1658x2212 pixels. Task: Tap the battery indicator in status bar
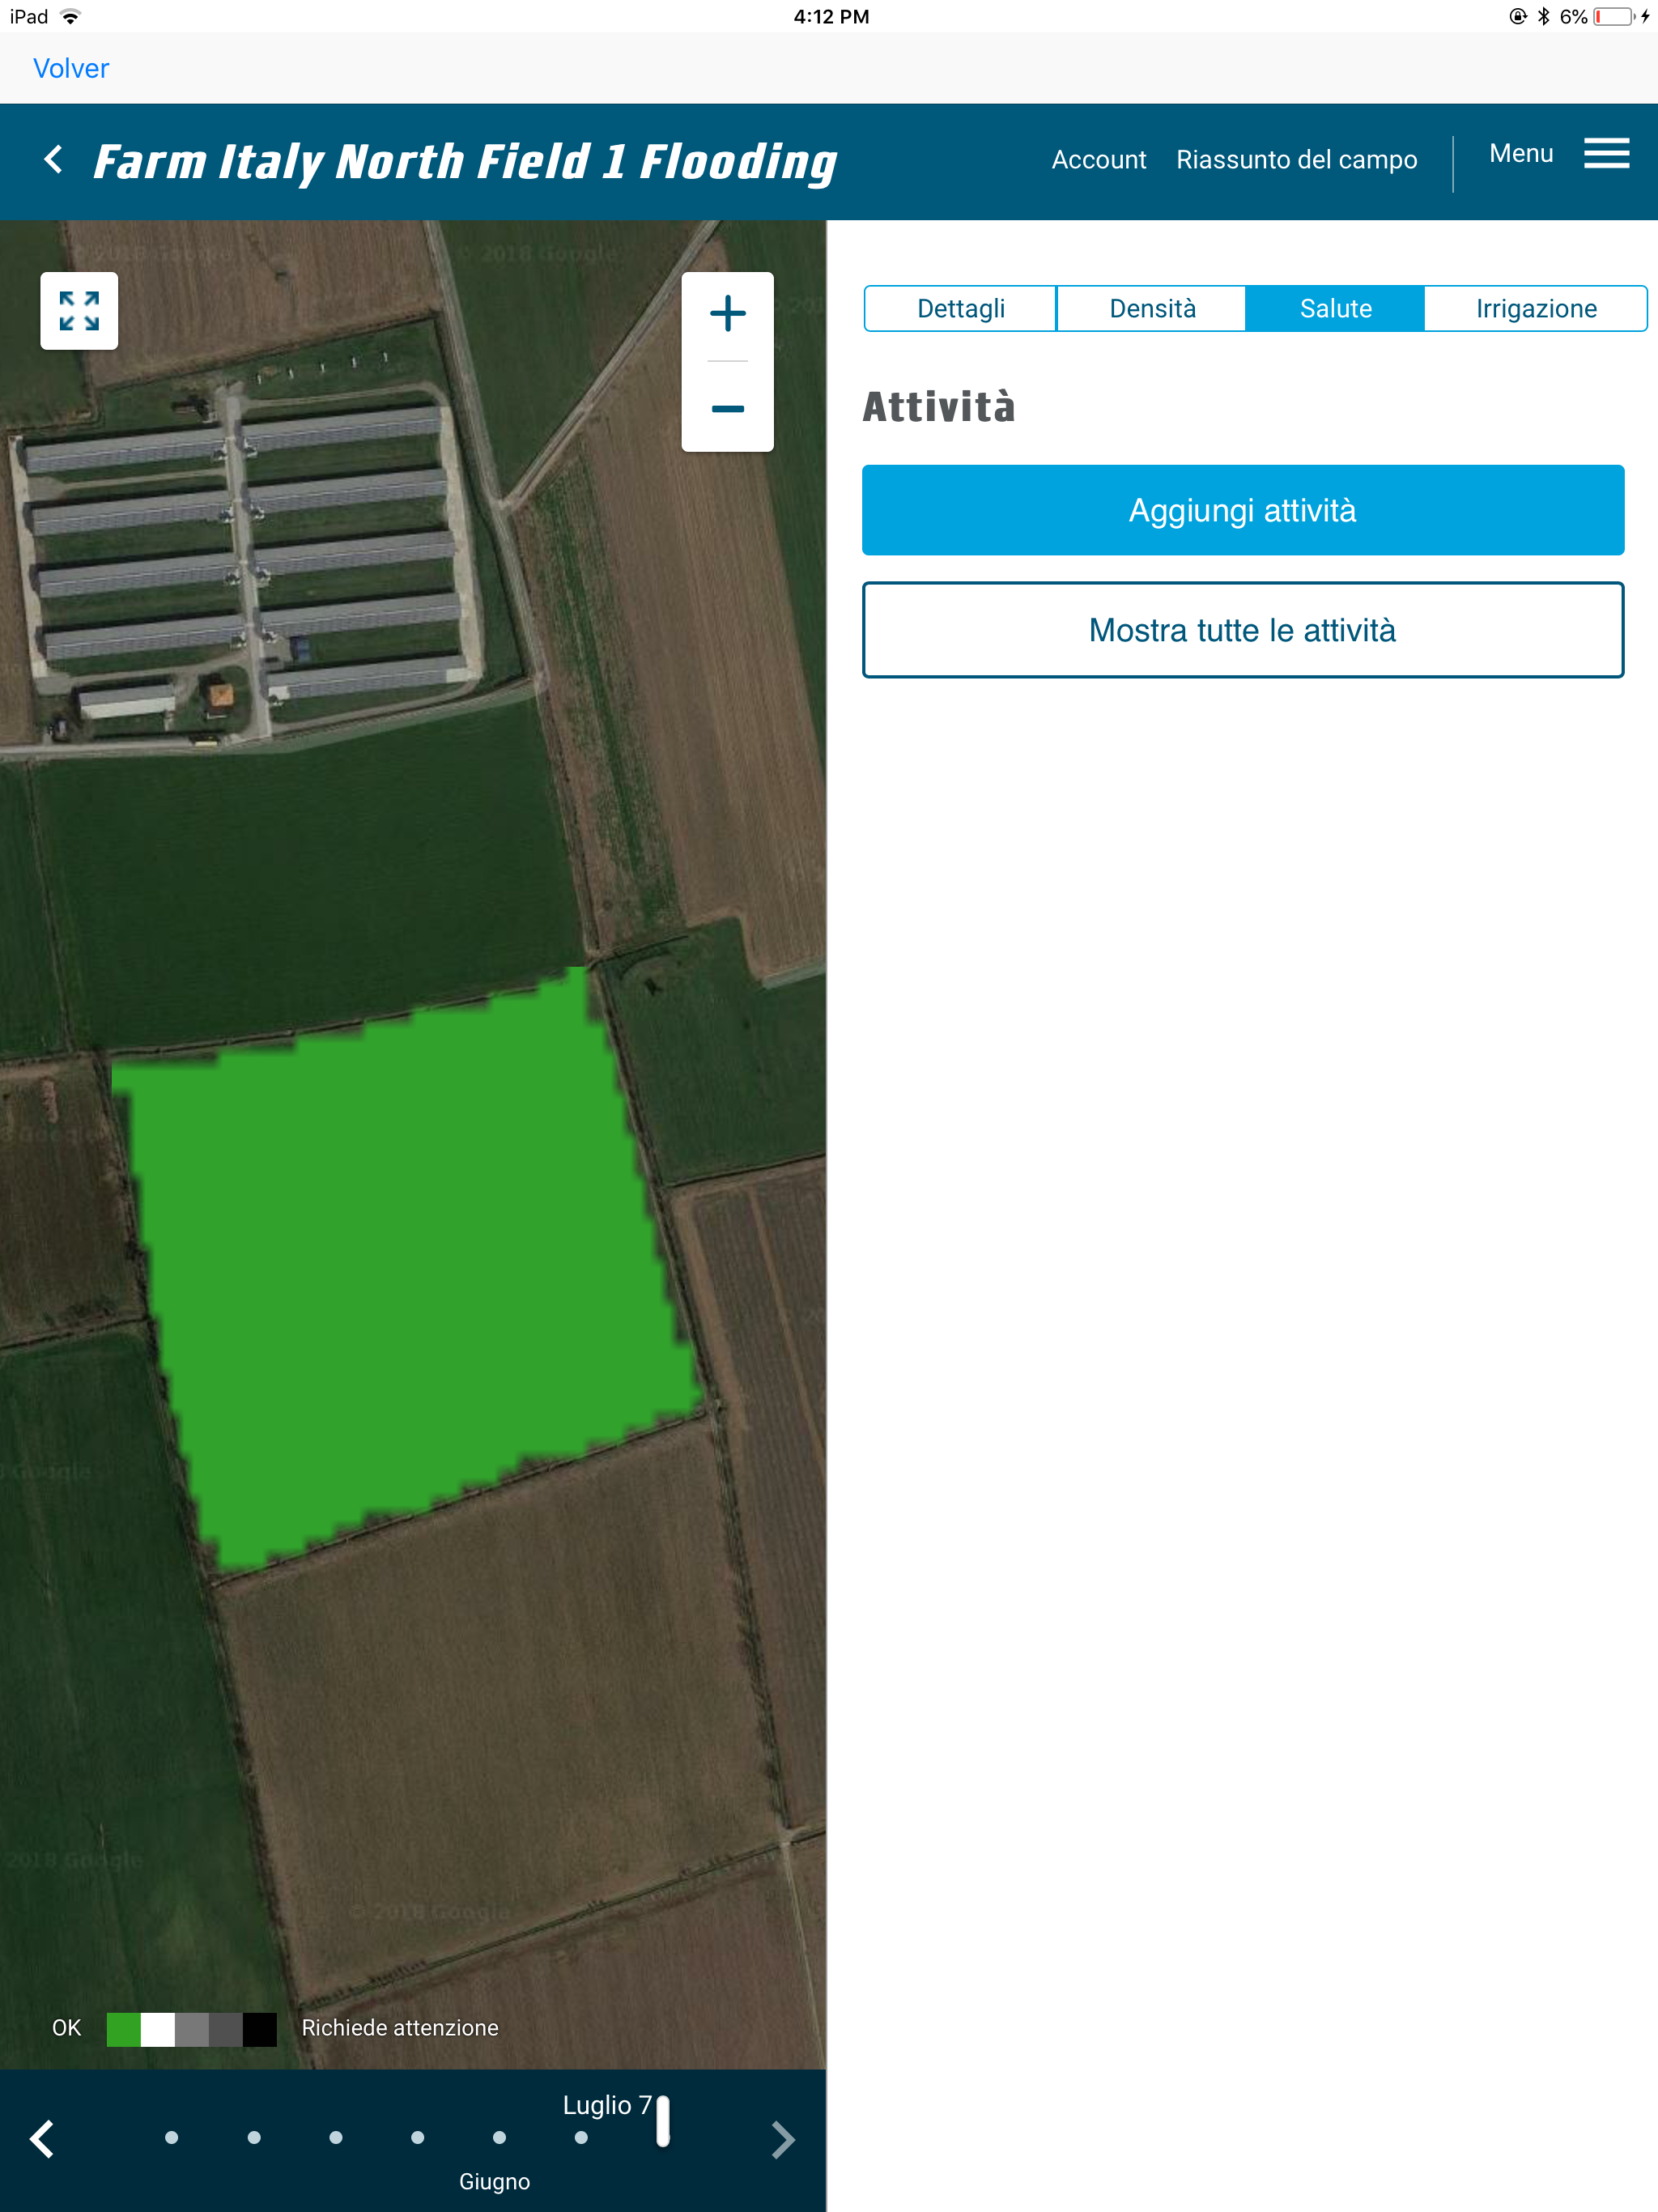pyautogui.click(x=1615, y=16)
